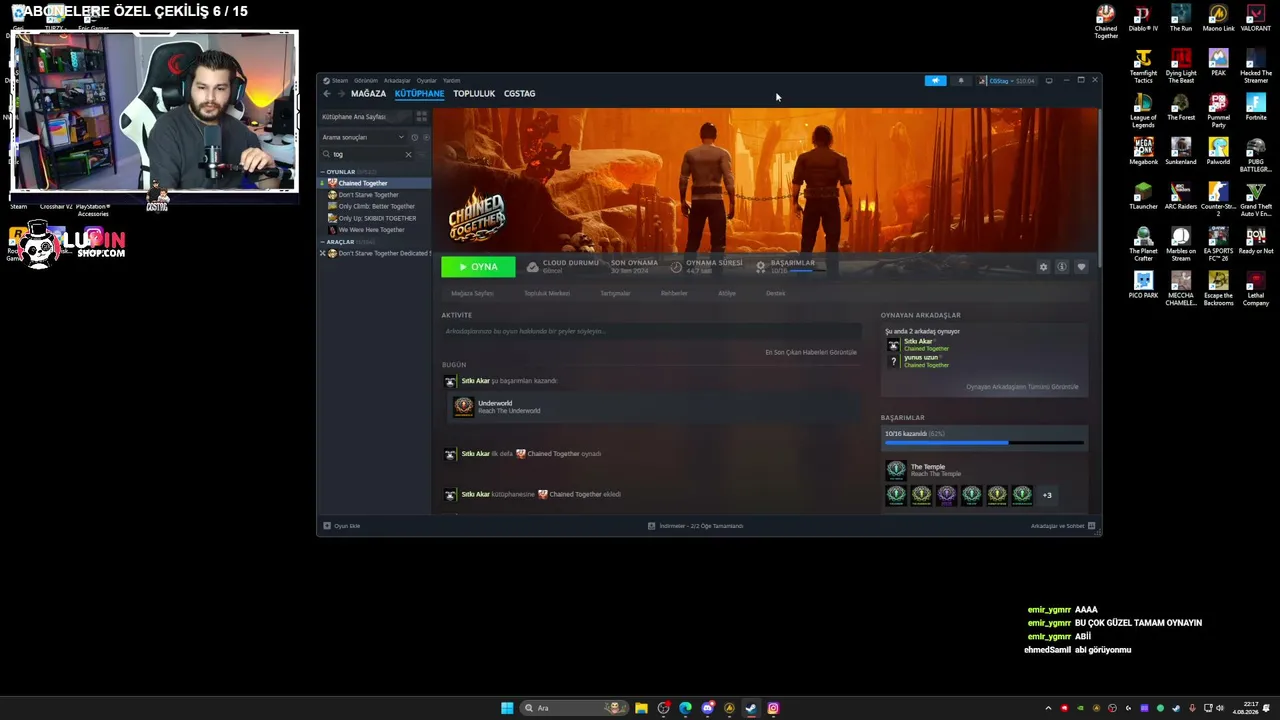
Task: Click the header BAŞARIMLAR progress bar
Action: click(801, 271)
